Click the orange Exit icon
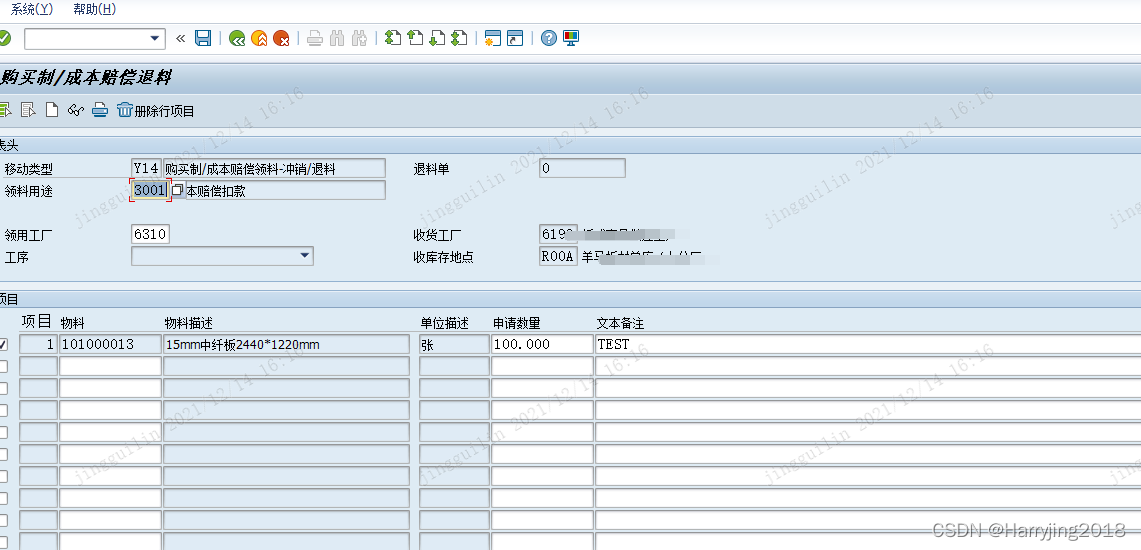The width and height of the screenshot is (1141, 550). (x=259, y=39)
